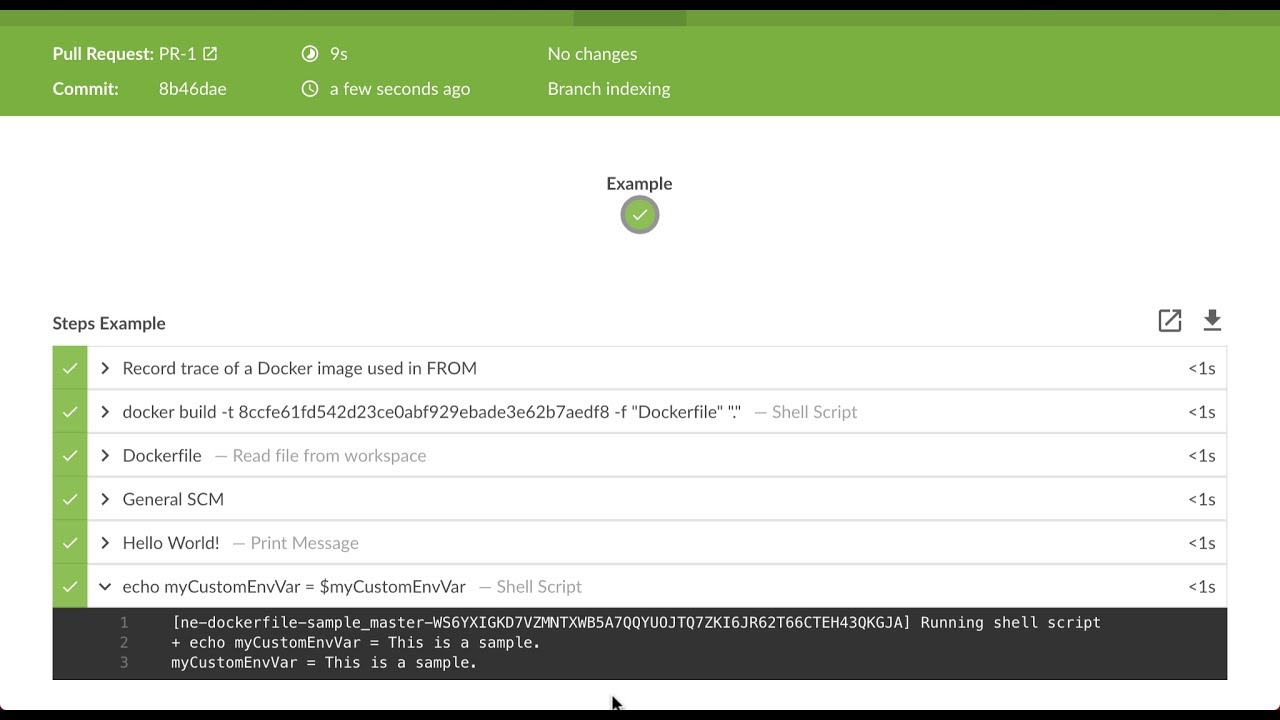Open the PR-1 pull request link
Viewport: 1280px width, 720px height.
coord(177,54)
